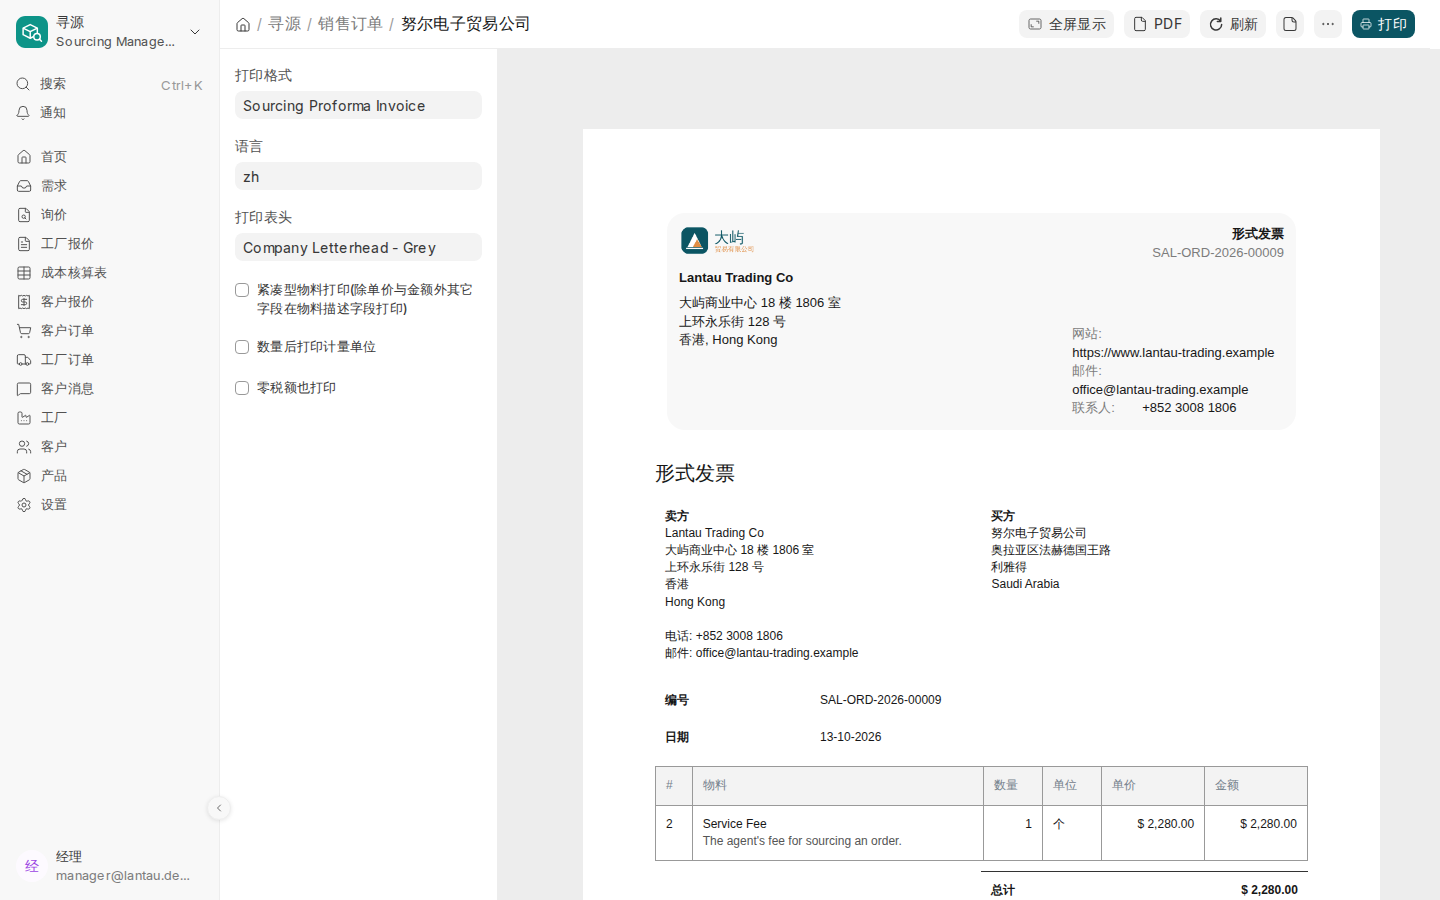Viewport: 1440px width, 900px height.
Task: Click the 客户报价 icon
Action: pos(24,302)
